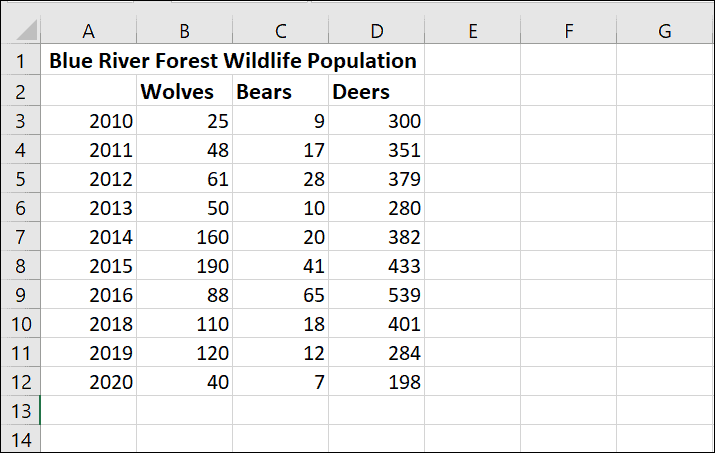Select the cell with value 190
Screen dimensions: 715x453
coord(184,266)
